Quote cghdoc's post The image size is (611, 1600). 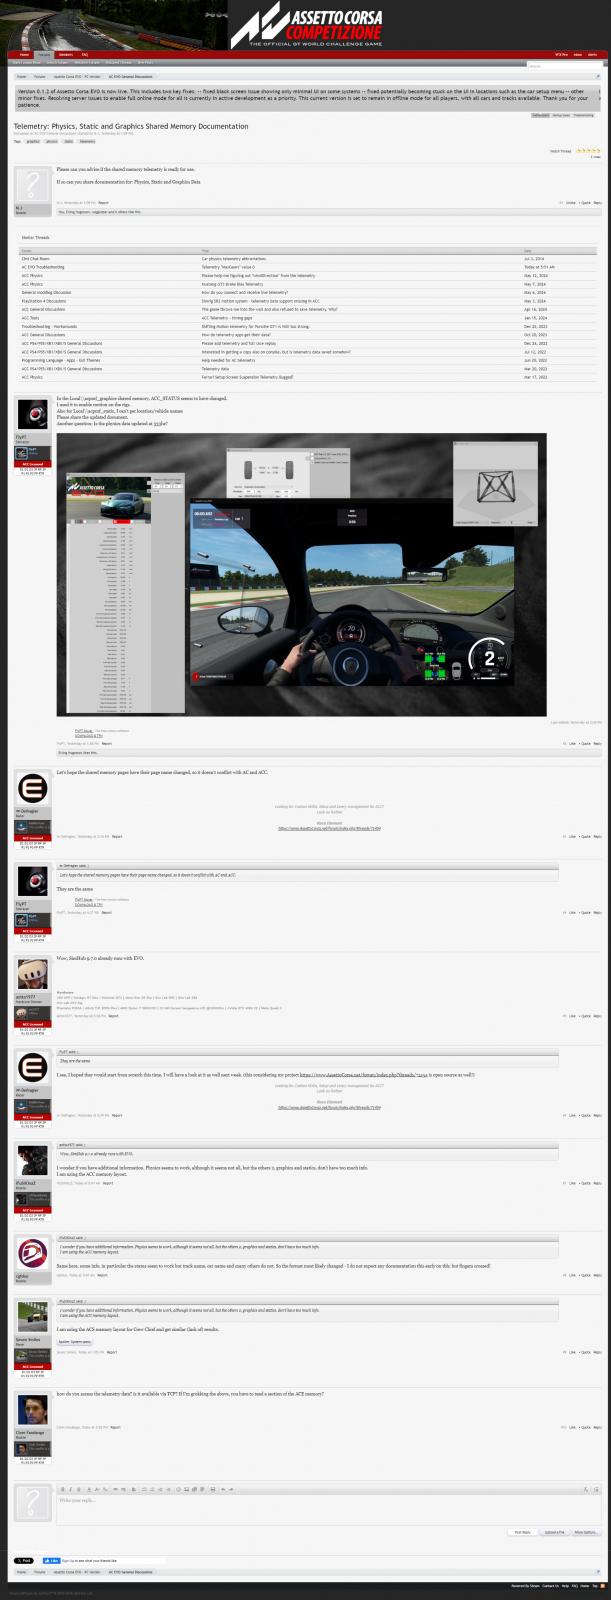586,1275
